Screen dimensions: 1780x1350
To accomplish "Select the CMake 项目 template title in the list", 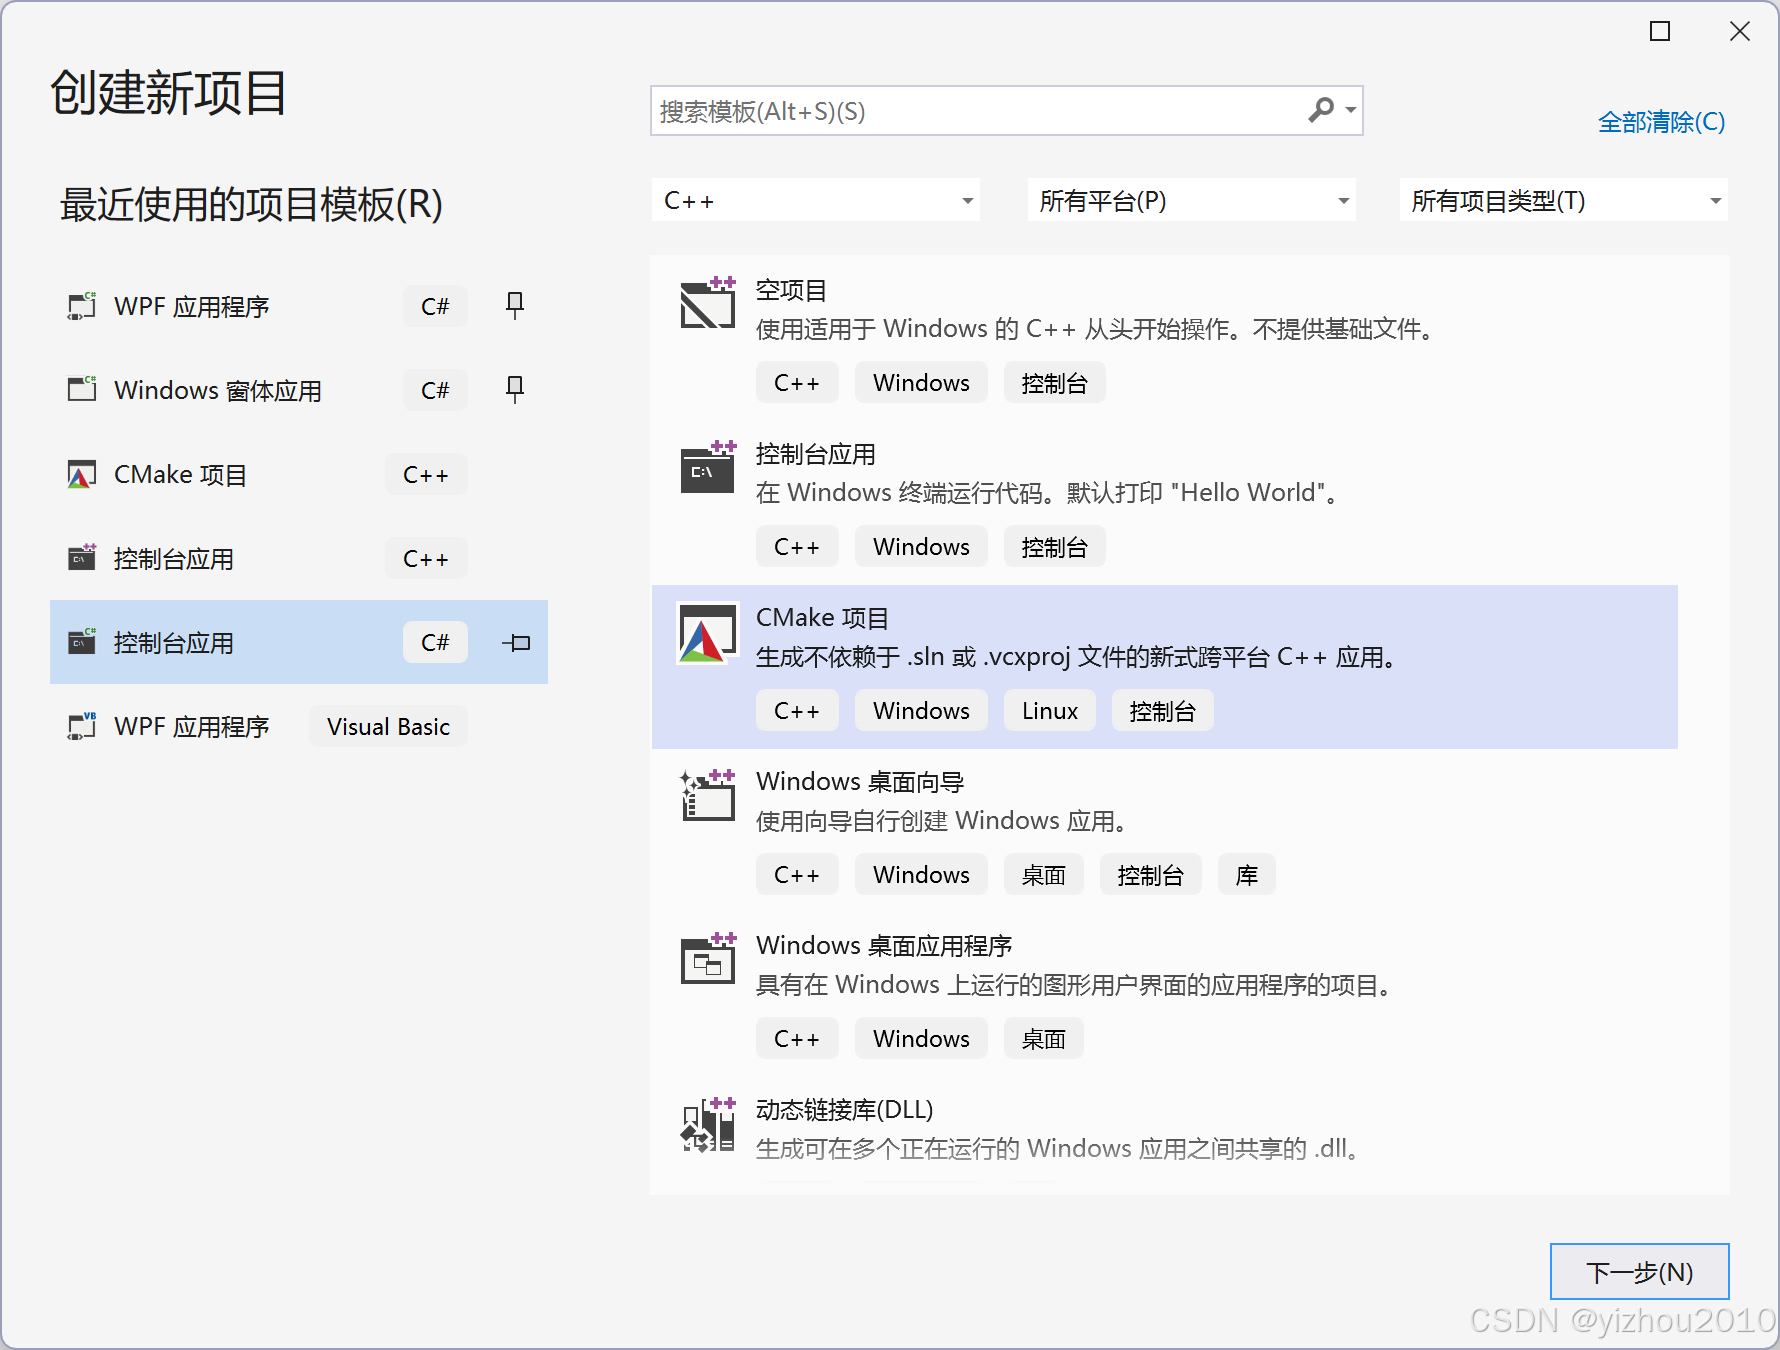I will click(x=822, y=618).
